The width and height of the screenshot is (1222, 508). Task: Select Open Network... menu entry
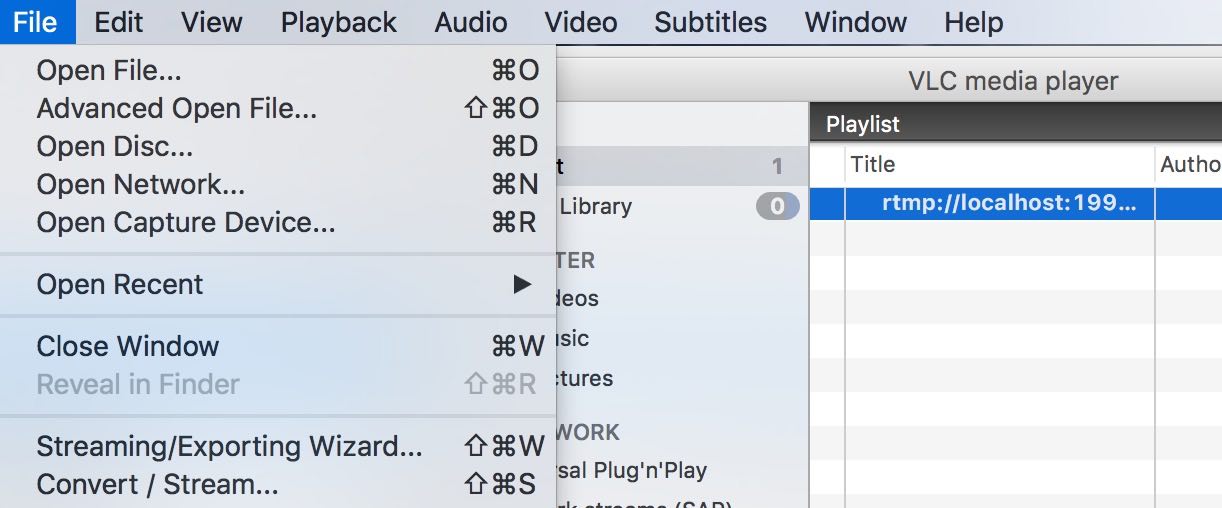(278, 184)
